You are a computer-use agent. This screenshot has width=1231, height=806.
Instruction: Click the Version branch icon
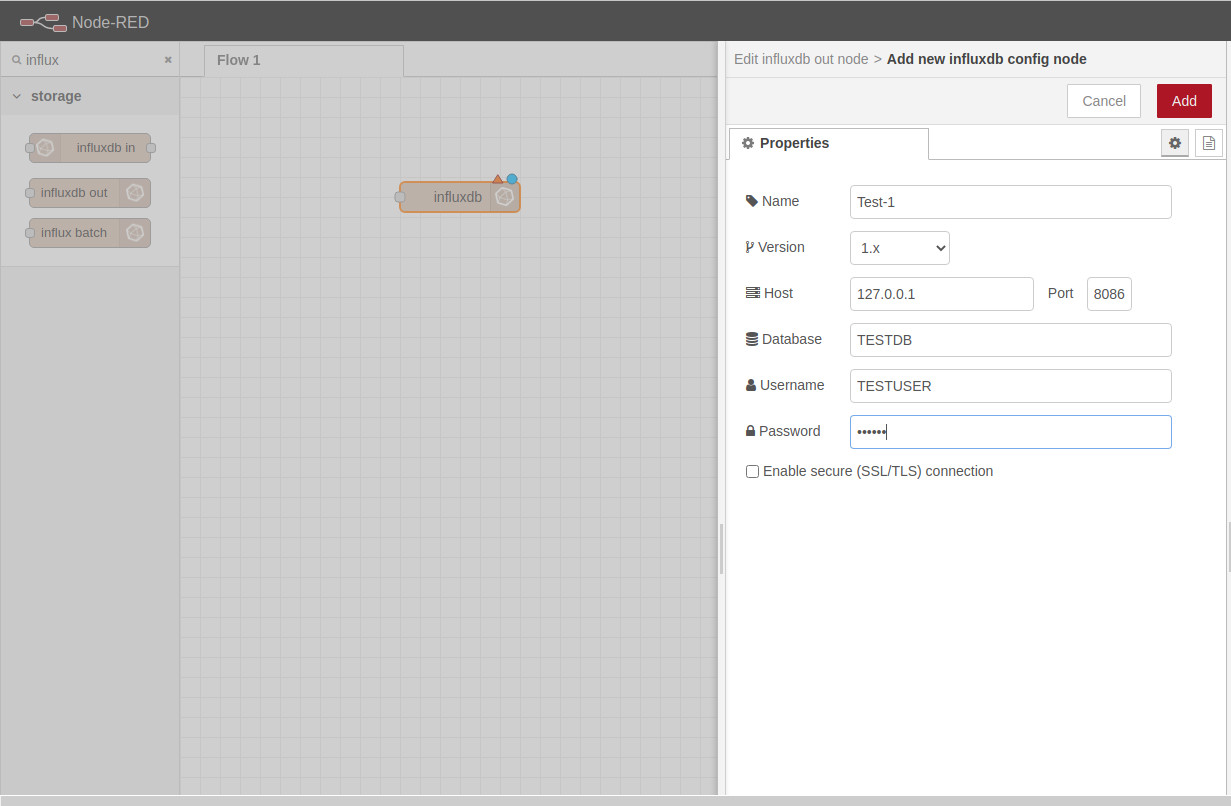click(750, 247)
